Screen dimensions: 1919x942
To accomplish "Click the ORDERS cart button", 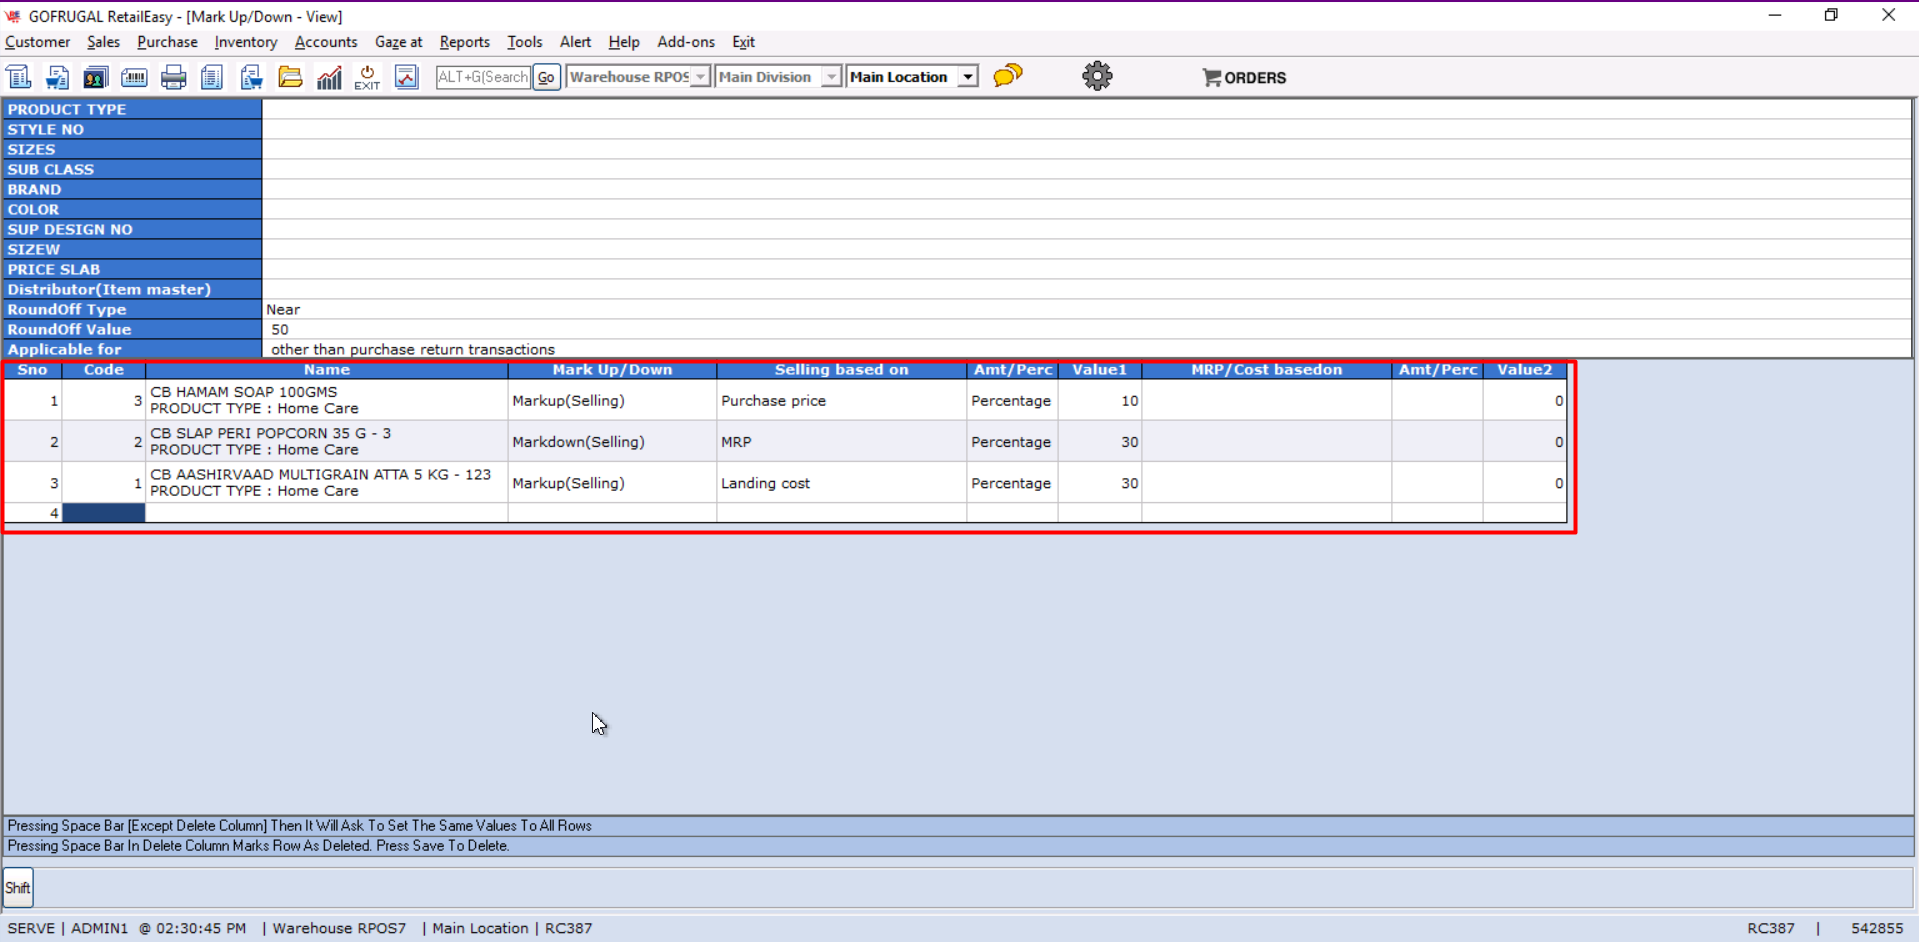I will tap(1244, 77).
